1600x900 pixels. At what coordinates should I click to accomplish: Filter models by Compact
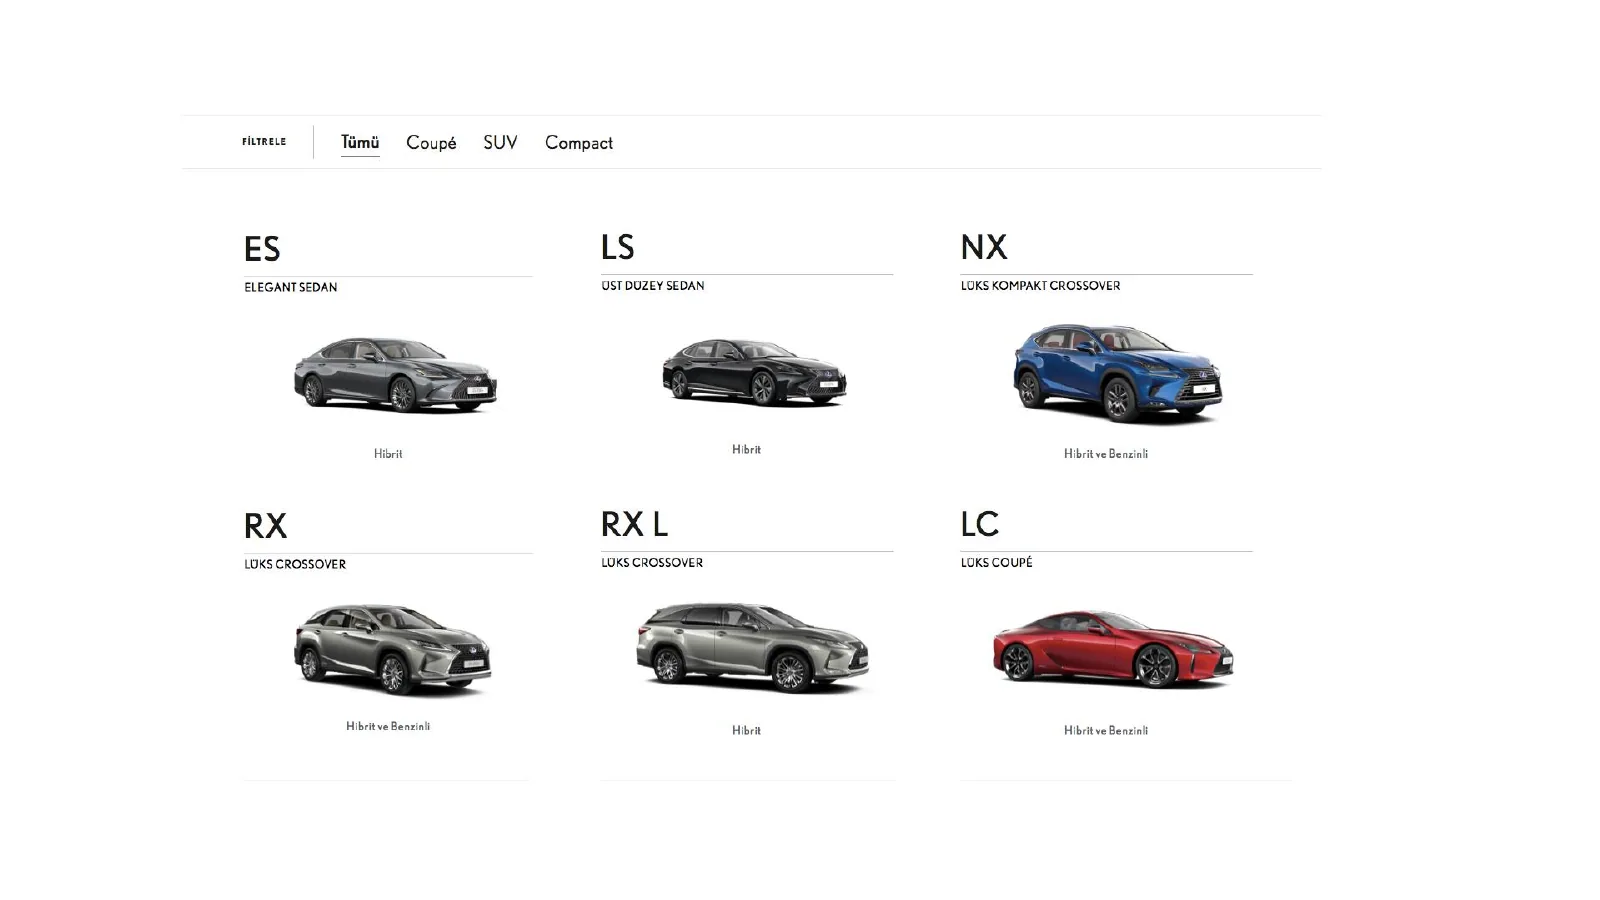pos(579,143)
